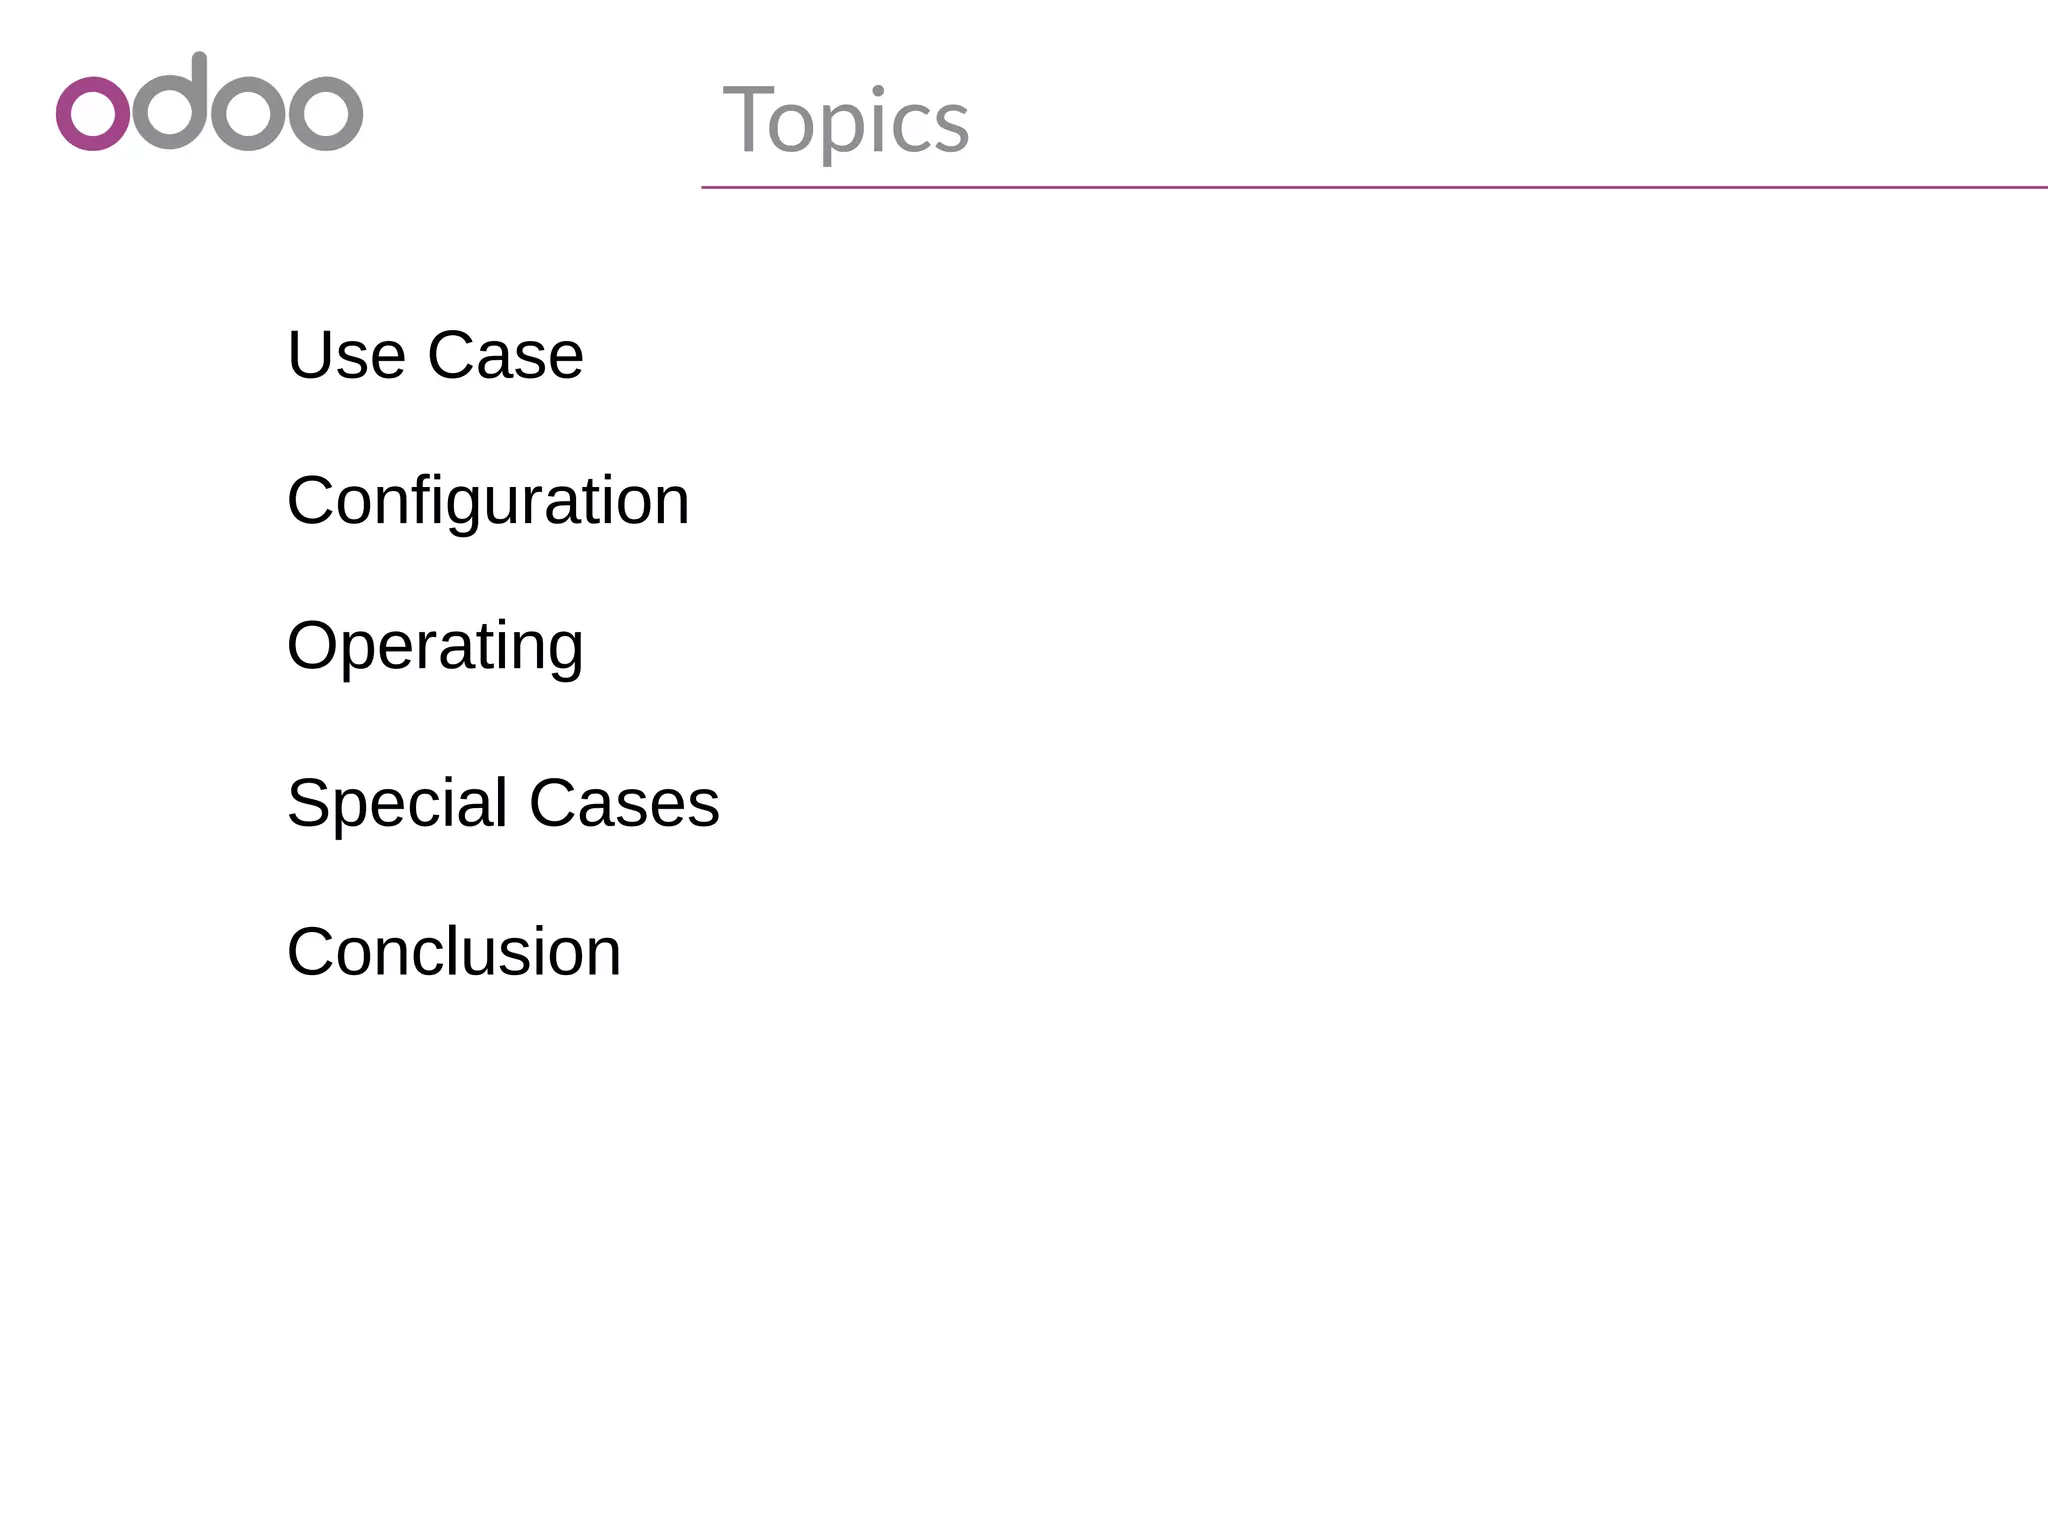Click the odoo logo

tap(209, 101)
